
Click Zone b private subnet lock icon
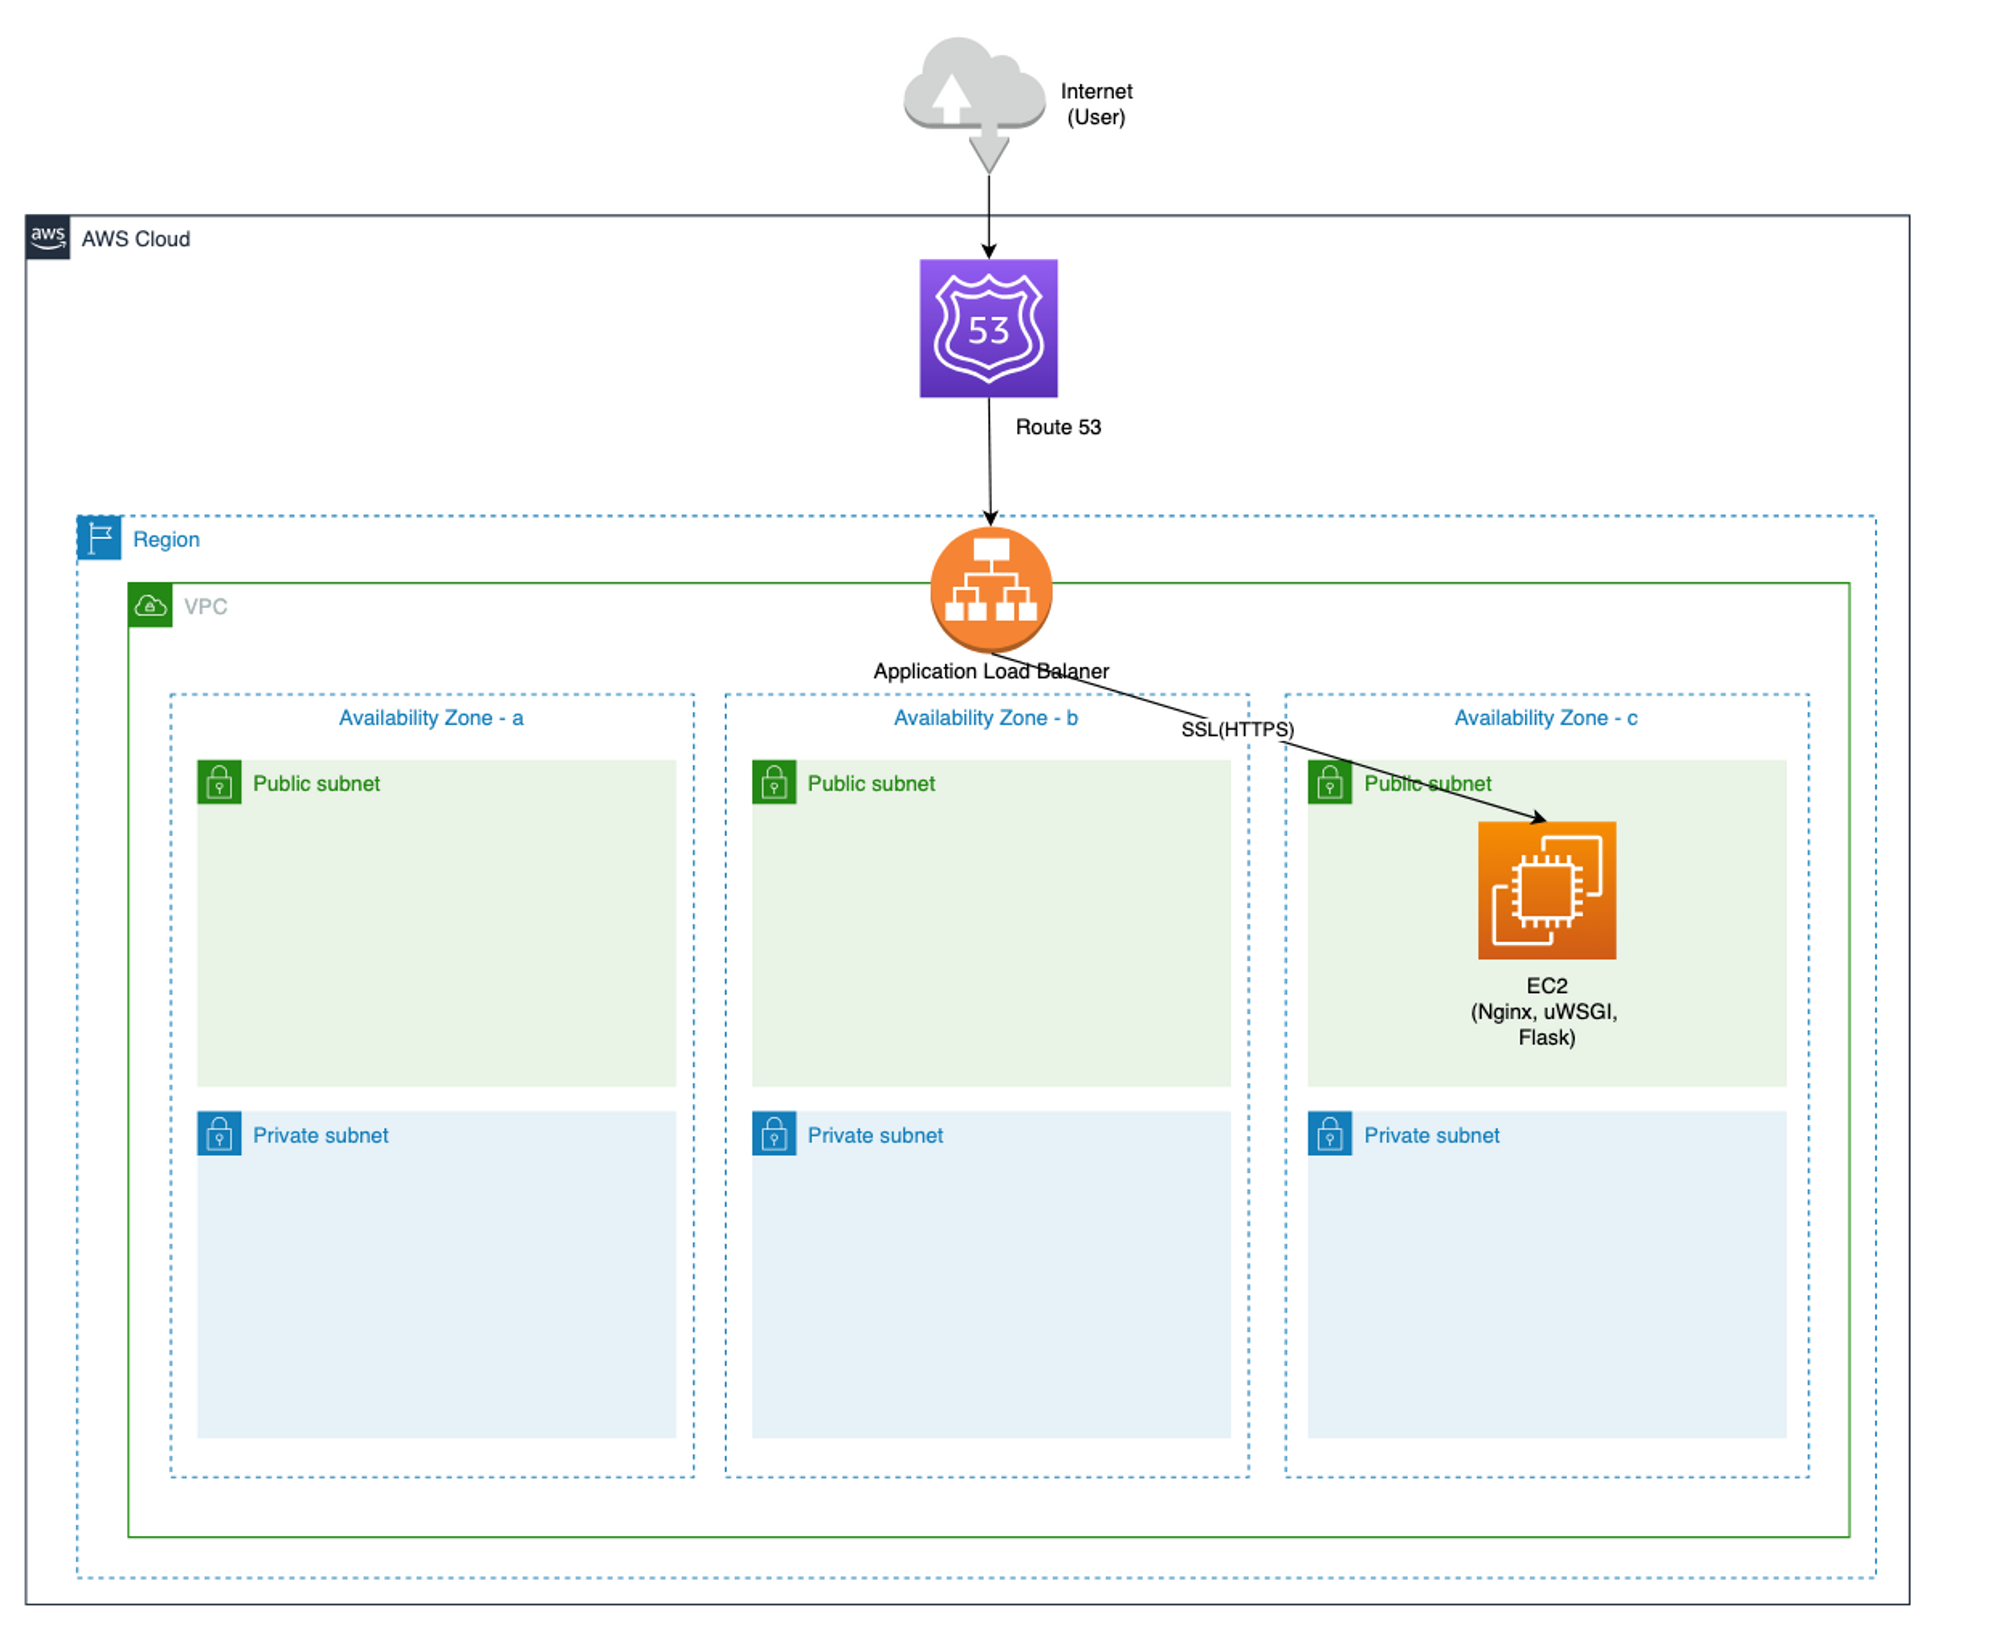(x=774, y=1134)
